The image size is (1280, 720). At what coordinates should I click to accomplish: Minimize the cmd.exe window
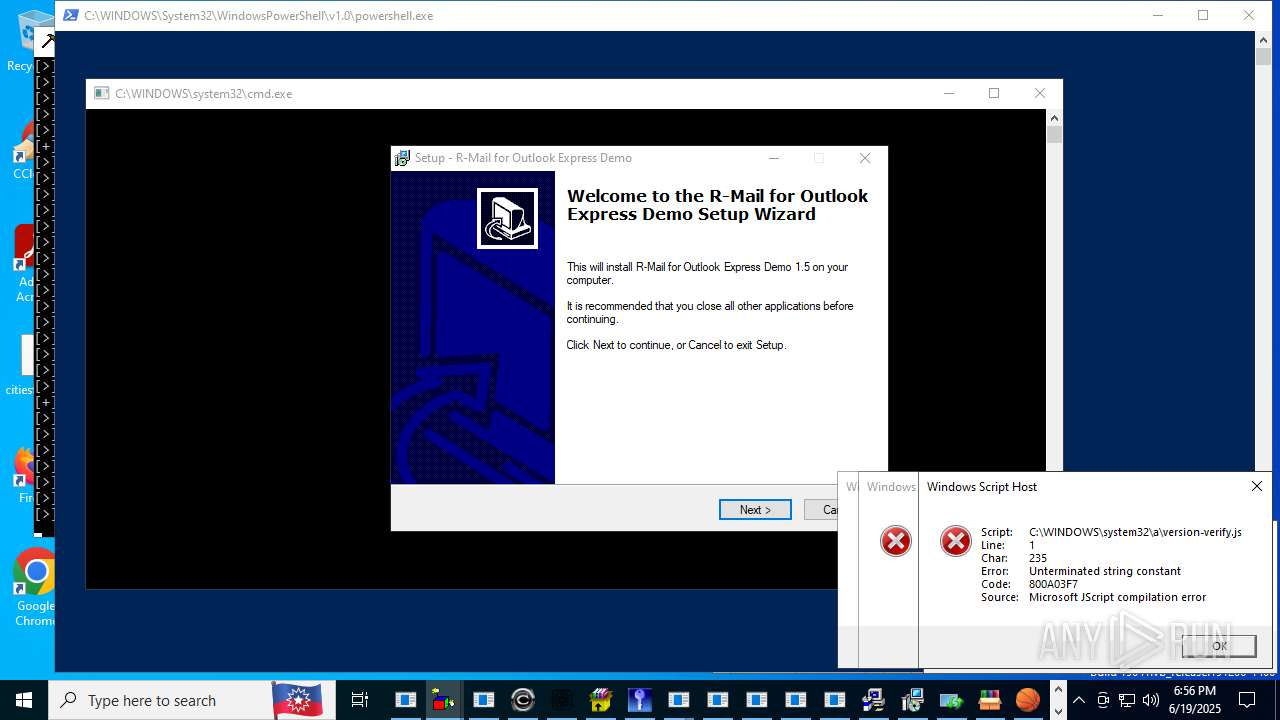(x=948, y=94)
